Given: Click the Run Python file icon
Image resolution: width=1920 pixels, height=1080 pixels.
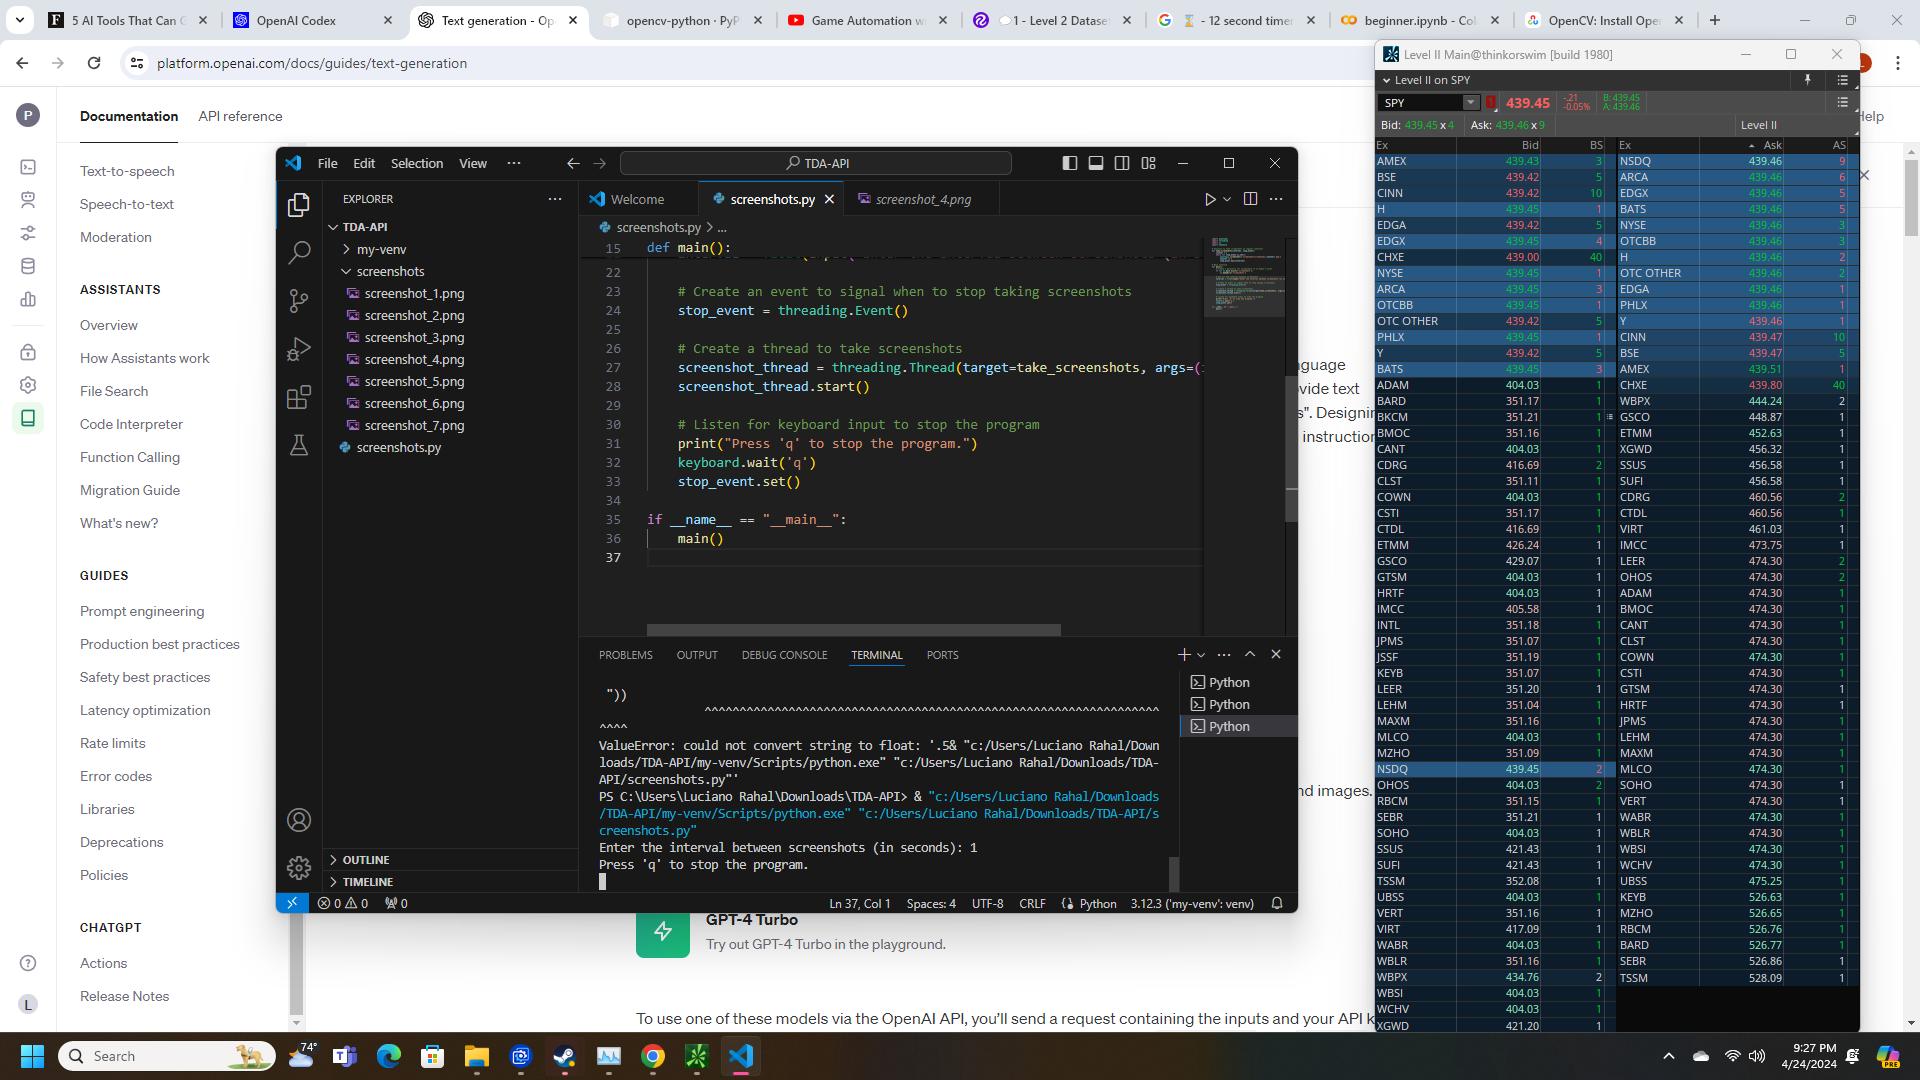Looking at the screenshot, I should pos(1209,199).
